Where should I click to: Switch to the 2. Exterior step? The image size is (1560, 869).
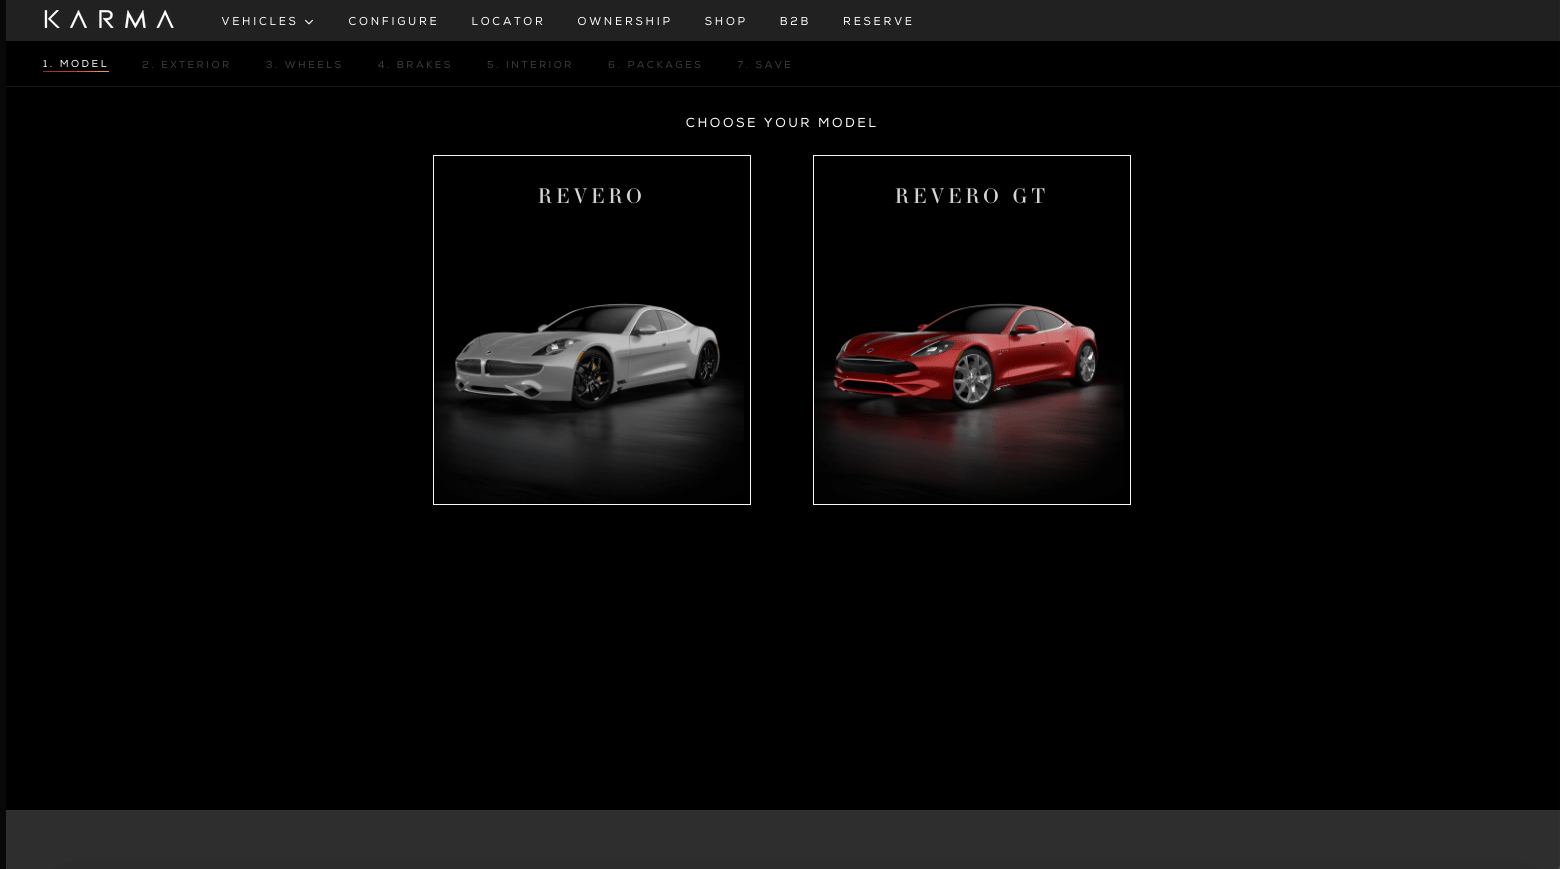(x=186, y=65)
